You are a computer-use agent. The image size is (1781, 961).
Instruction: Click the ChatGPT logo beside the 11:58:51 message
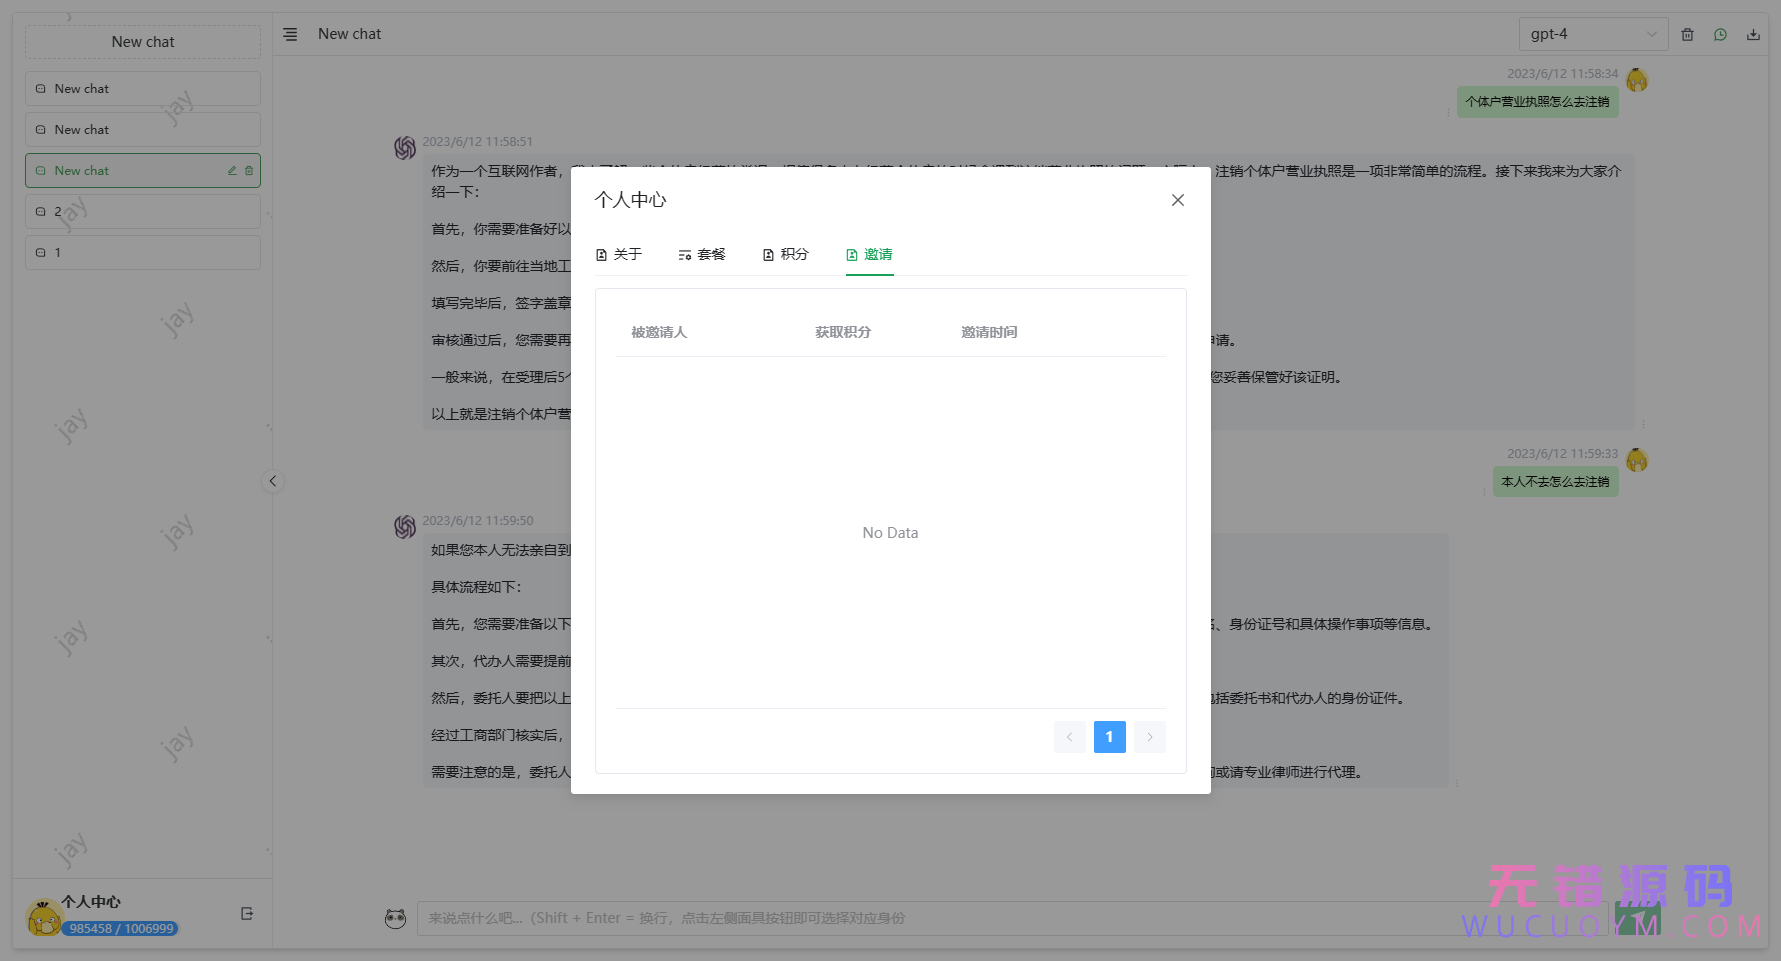[405, 147]
